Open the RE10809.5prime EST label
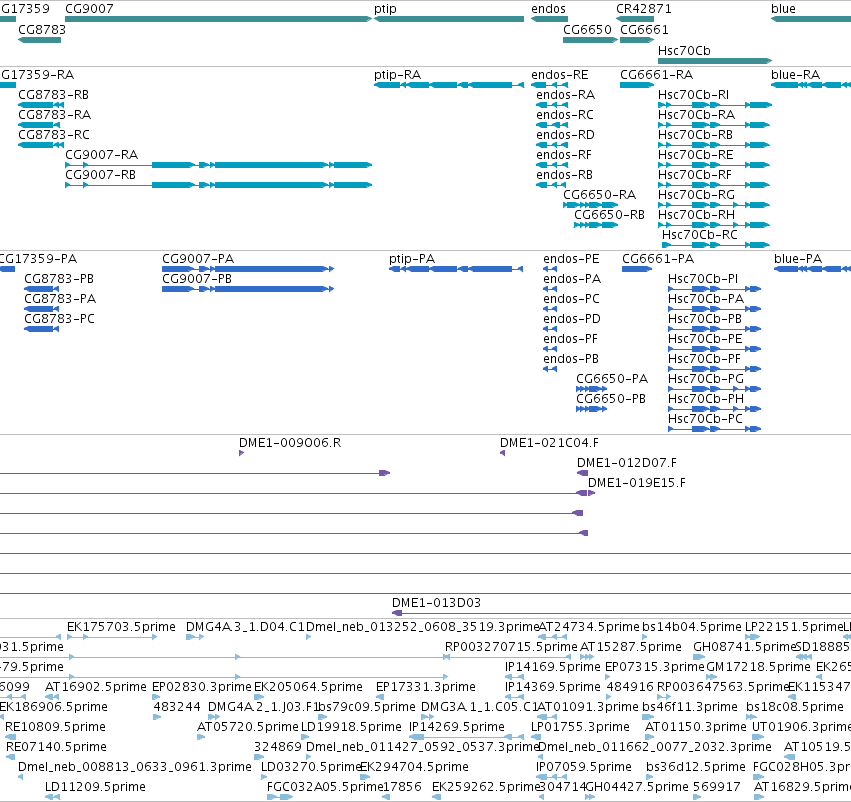This screenshot has height=802, width=851. point(55,727)
